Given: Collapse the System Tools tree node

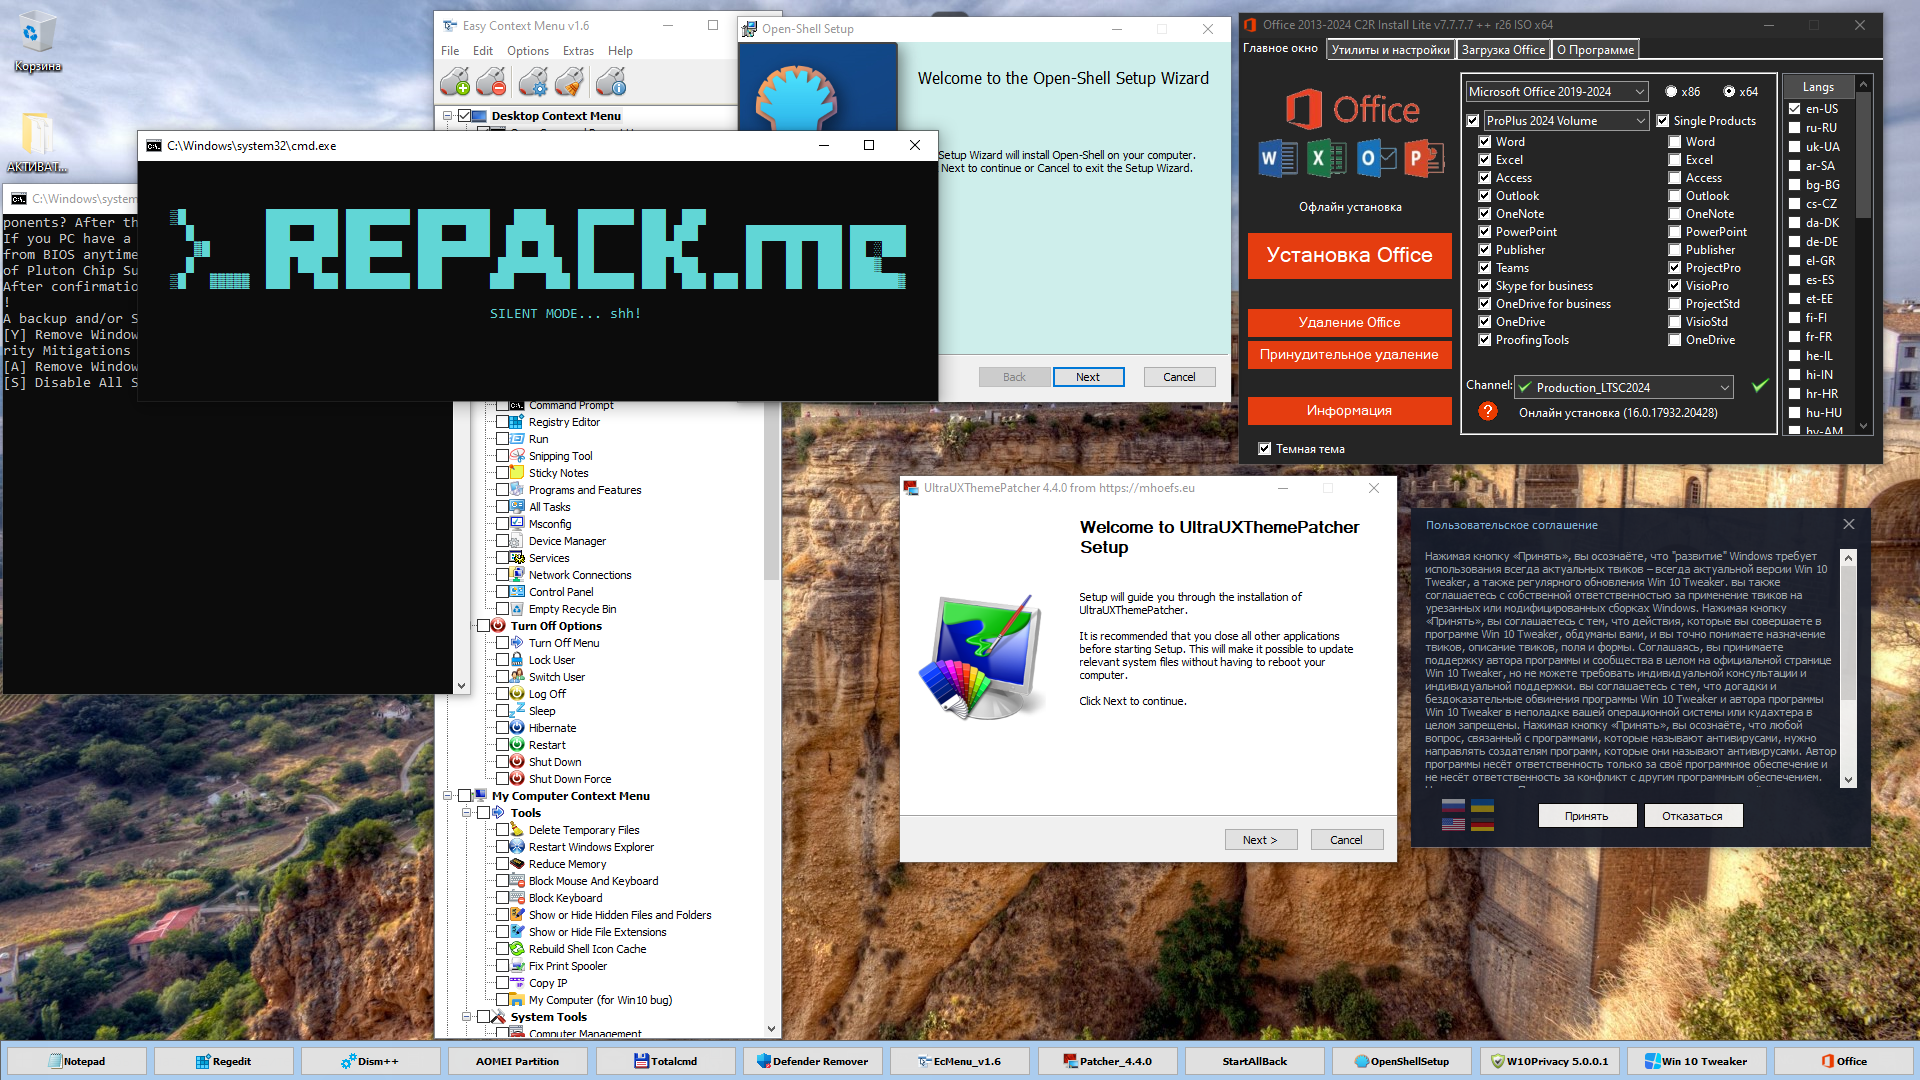Looking at the screenshot, I should 467,1016.
